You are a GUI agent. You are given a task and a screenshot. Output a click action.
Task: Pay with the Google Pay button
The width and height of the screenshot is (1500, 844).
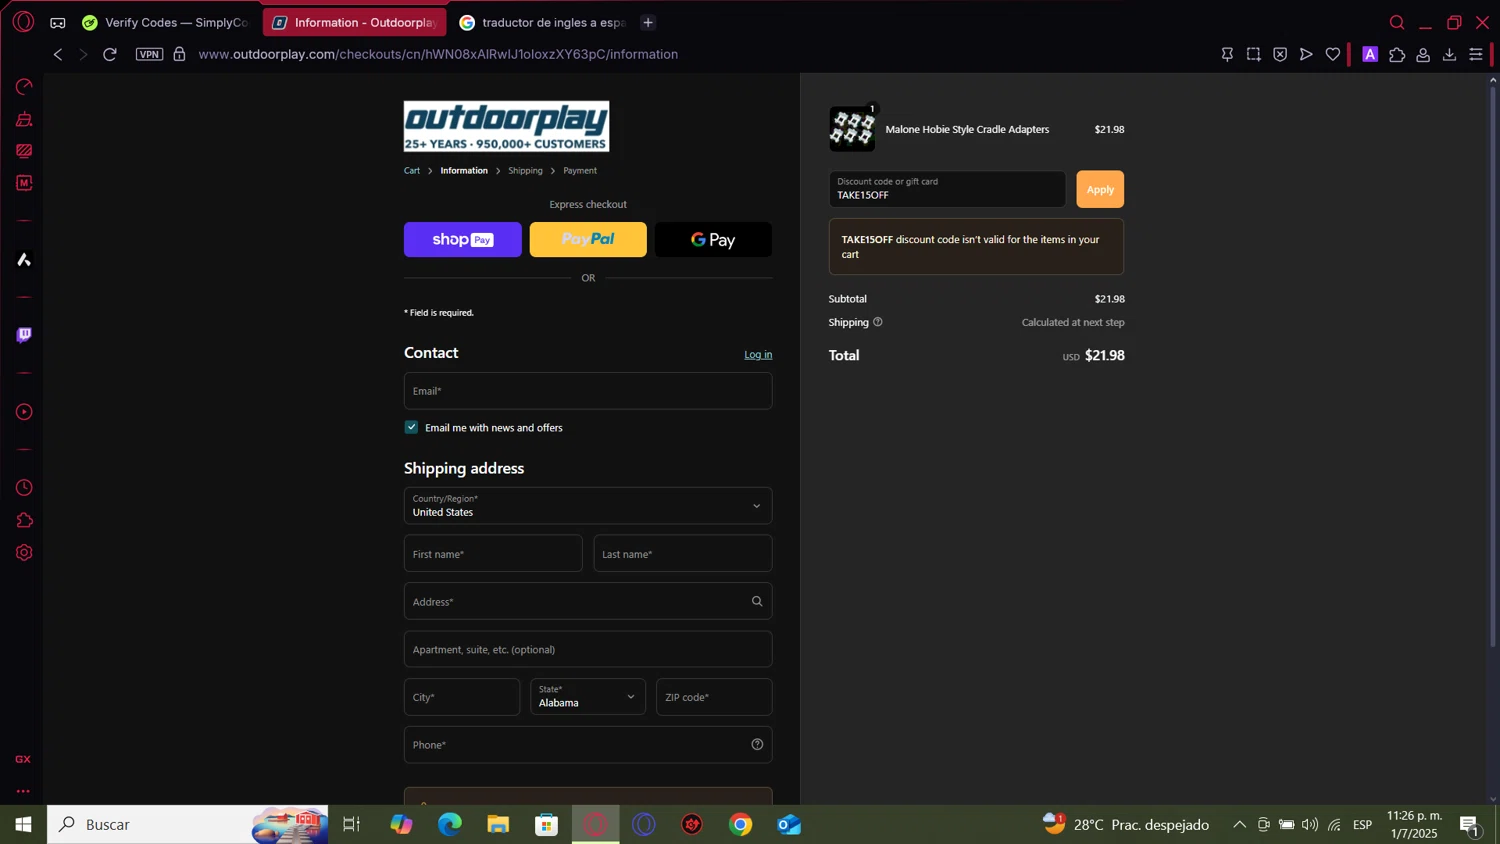point(713,240)
